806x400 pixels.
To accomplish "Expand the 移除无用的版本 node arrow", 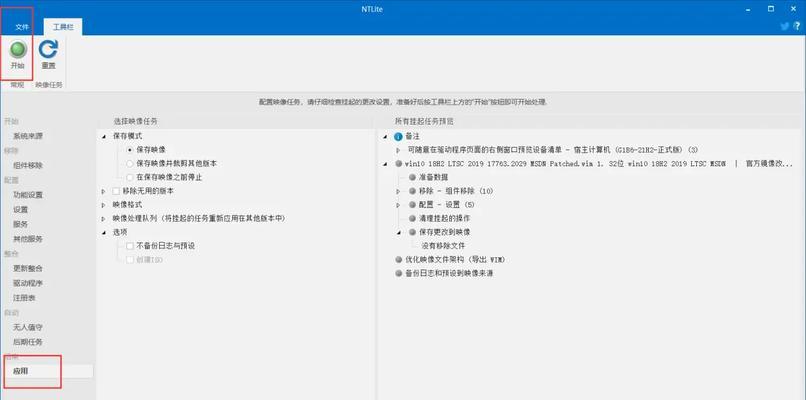I will pos(104,191).
